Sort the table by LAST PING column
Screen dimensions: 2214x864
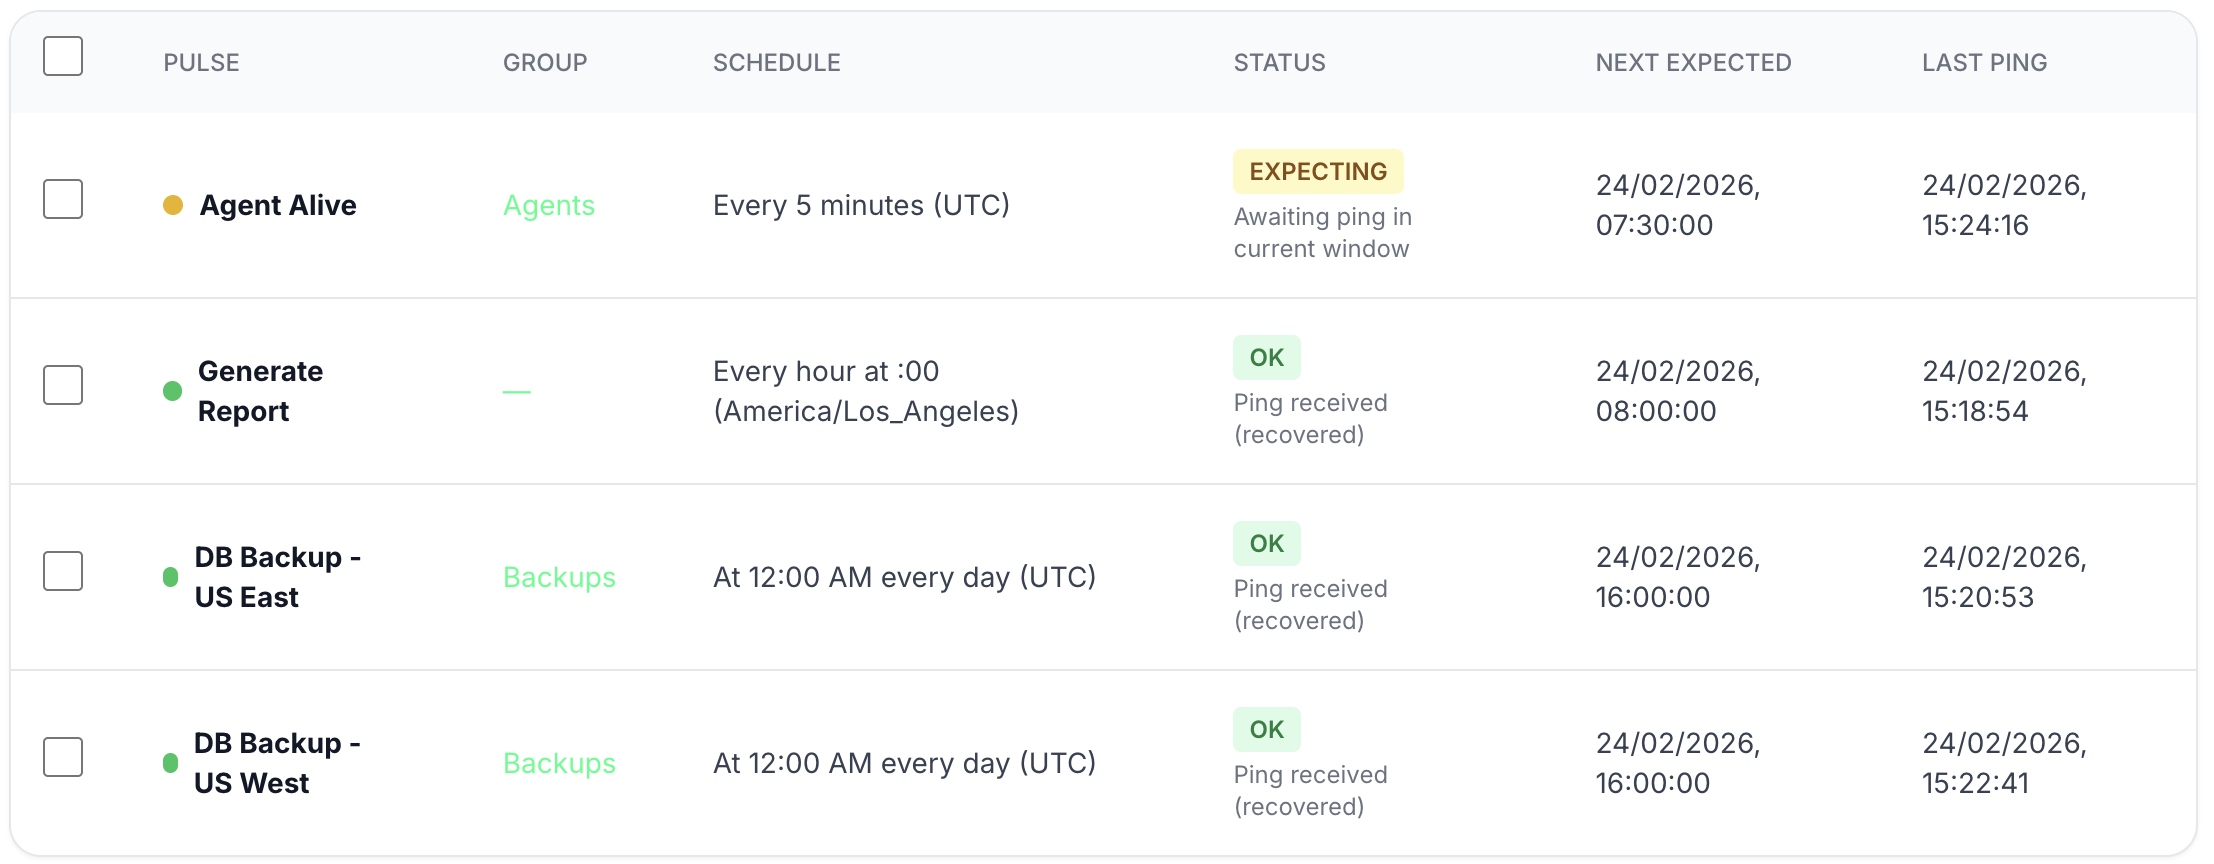(x=1984, y=62)
